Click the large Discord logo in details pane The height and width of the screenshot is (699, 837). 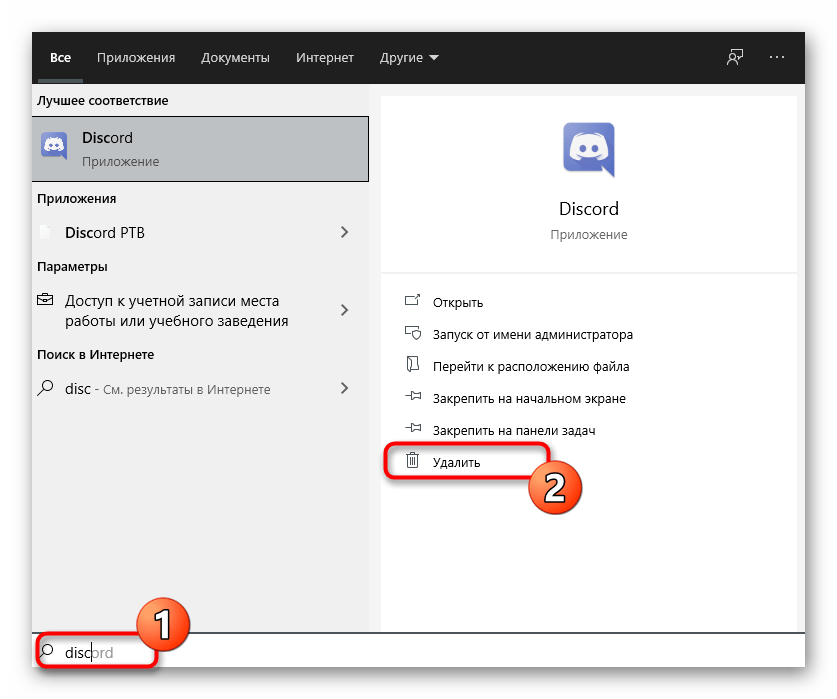588,150
